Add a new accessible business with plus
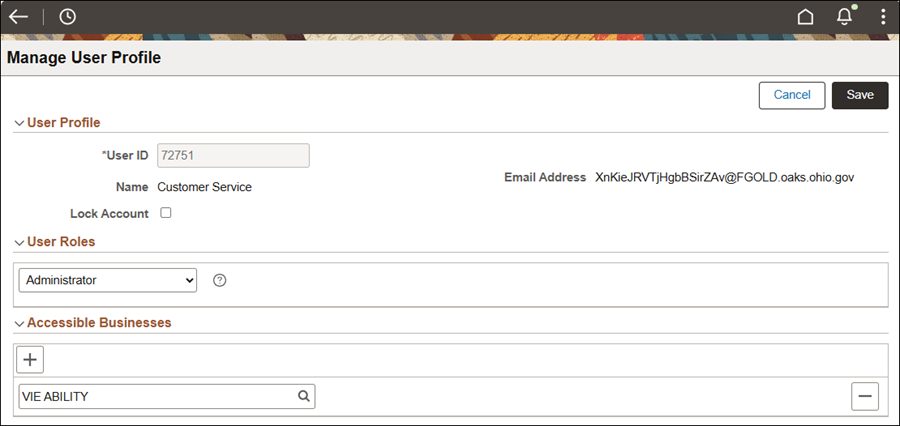 30,360
